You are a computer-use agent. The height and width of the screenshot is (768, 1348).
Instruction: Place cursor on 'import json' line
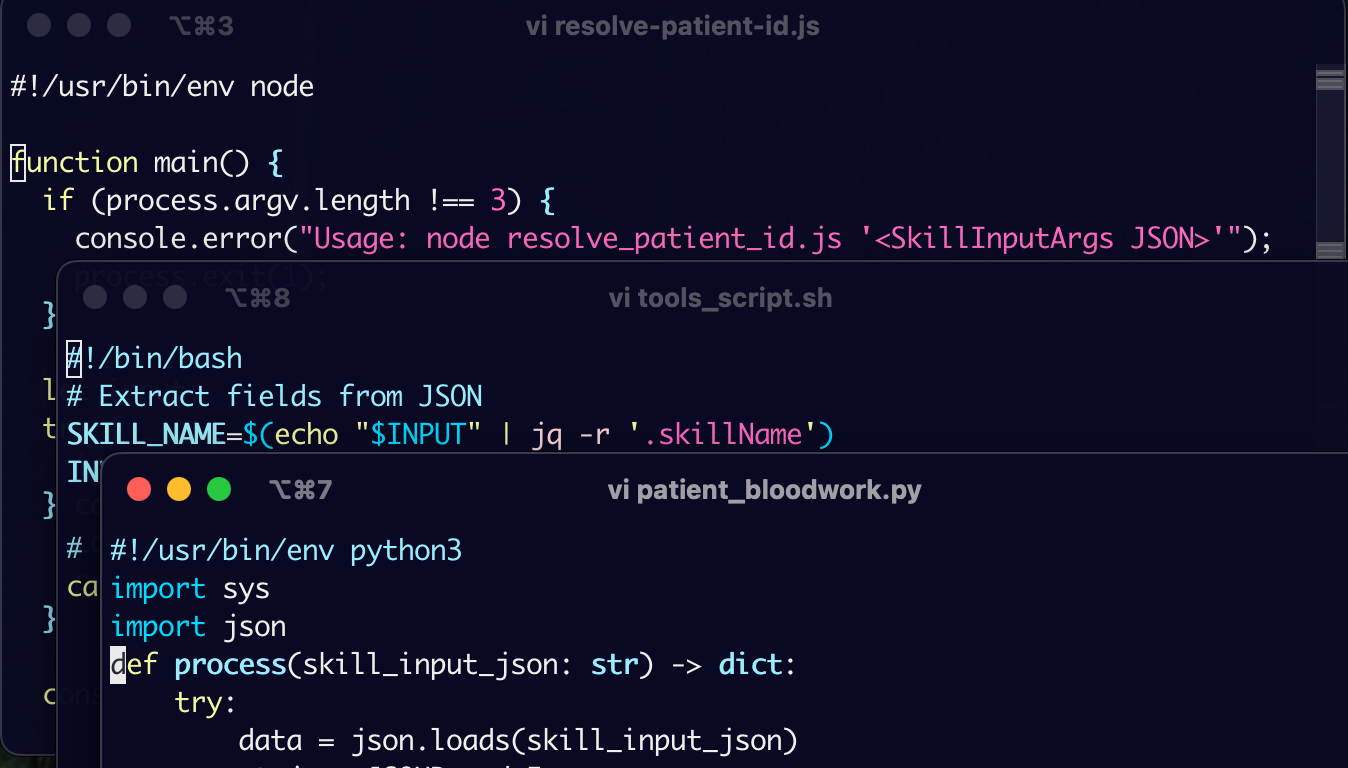coord(198,627)
